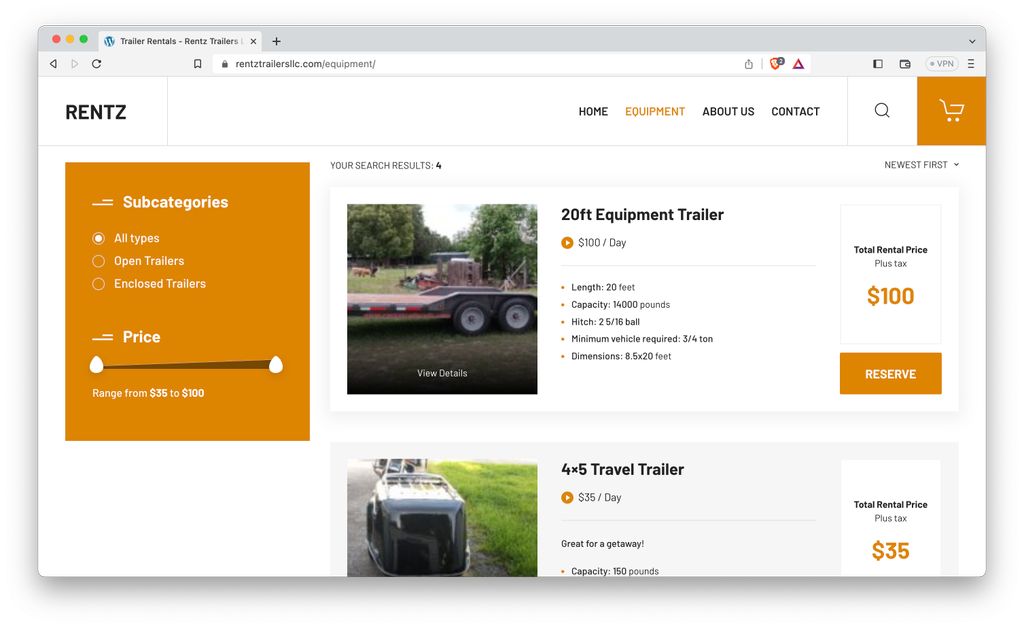This screenshot has height=627, width=1024.
Task: Click the play icon beside $35 / Day
Action: [567, 498]
